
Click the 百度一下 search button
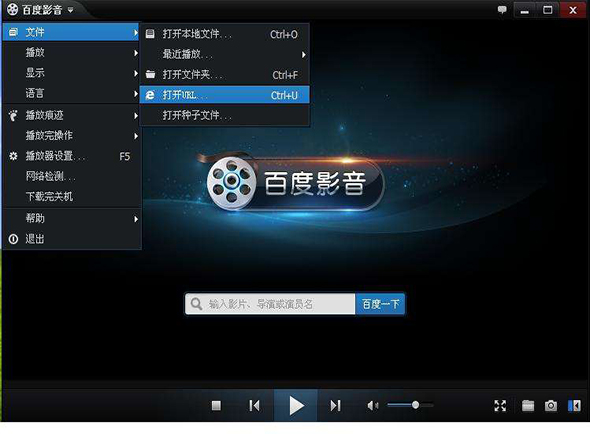(380, 304)
